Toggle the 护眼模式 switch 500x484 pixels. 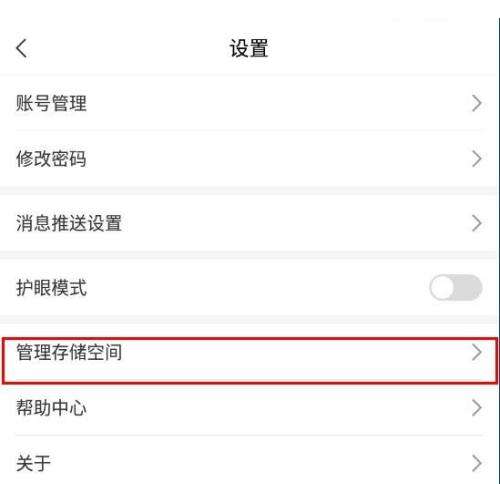click(x=456, y=287)
